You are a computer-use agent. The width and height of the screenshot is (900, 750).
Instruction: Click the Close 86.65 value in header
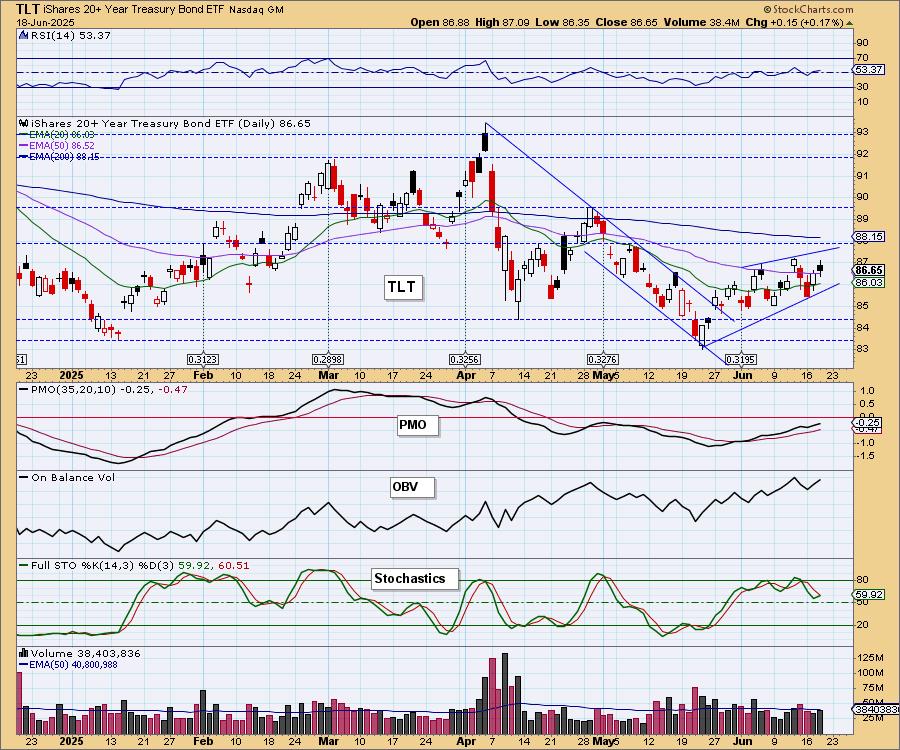[626, 22]
